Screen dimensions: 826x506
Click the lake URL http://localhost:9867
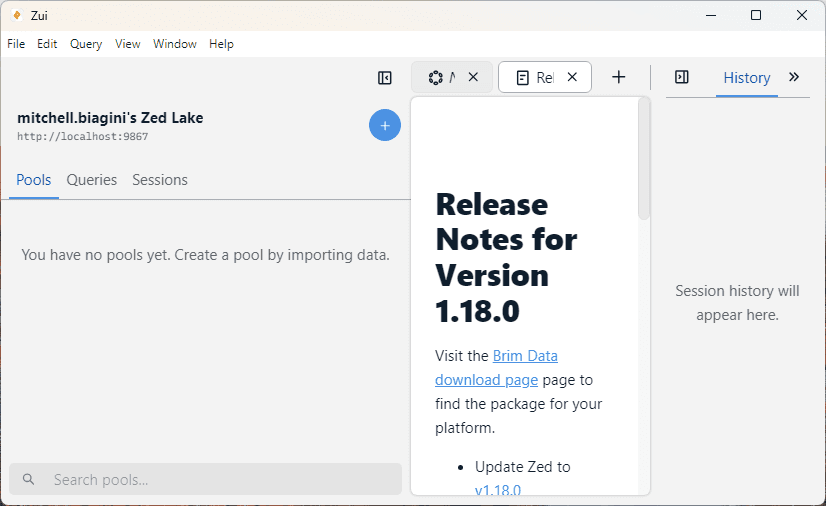(83, 136)
